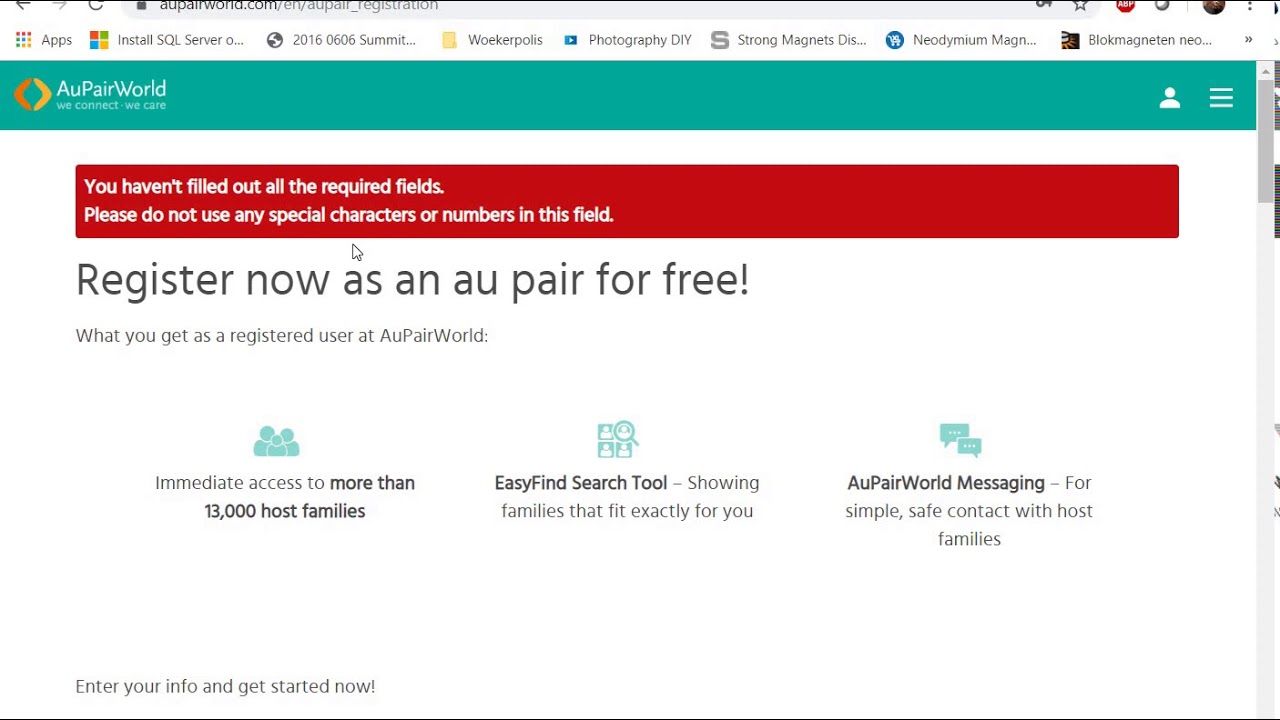Image resolution: width=1280 pixels, height=720 pixels.
Task: Bookmark this page with the star icon
Action: [1080, 5]
